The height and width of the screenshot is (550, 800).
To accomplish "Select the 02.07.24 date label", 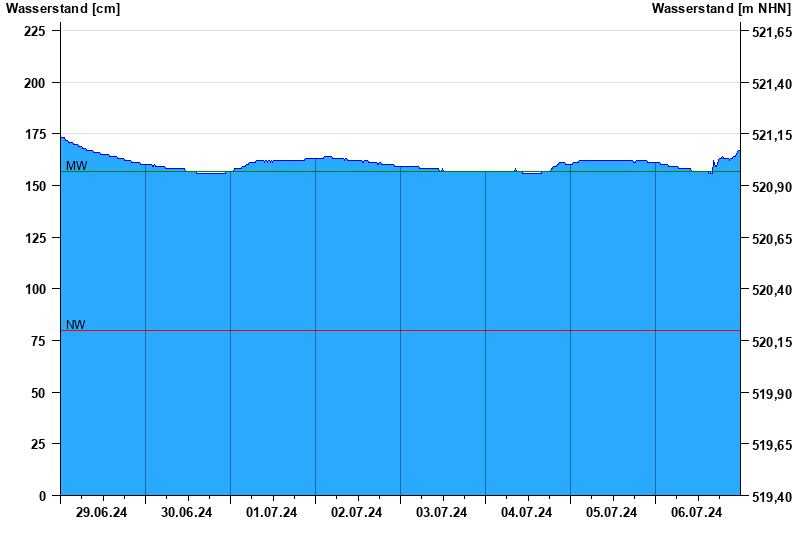I will coord(357,513).
